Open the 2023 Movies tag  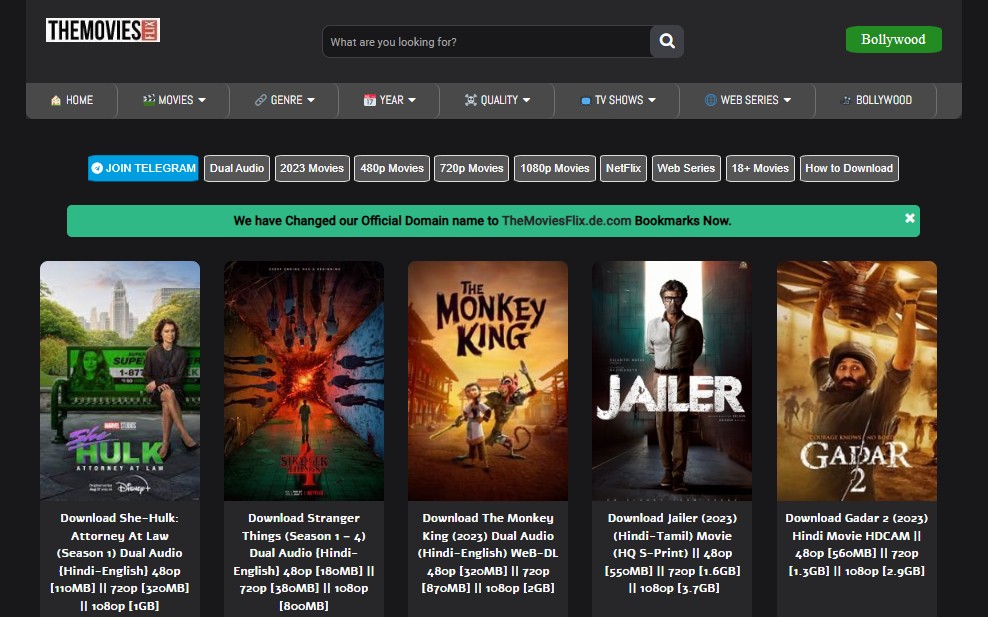(312, 168)
